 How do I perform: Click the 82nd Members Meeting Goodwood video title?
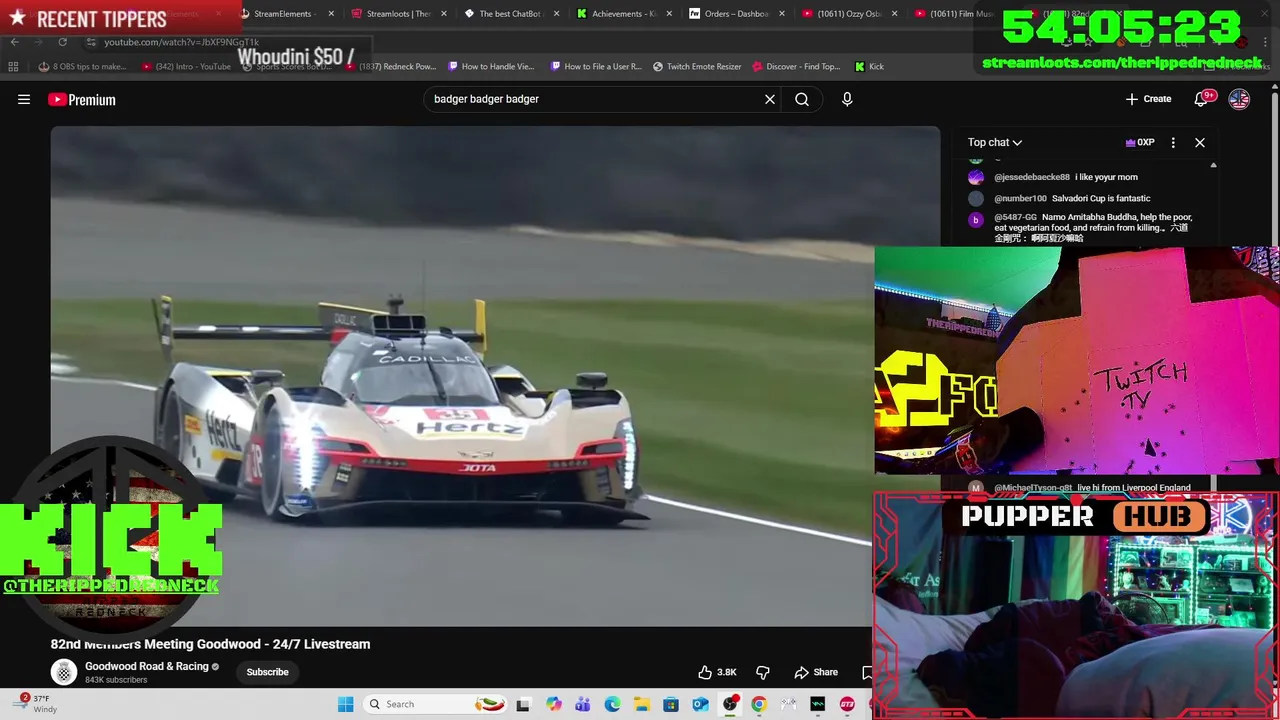tap(210, 644)
